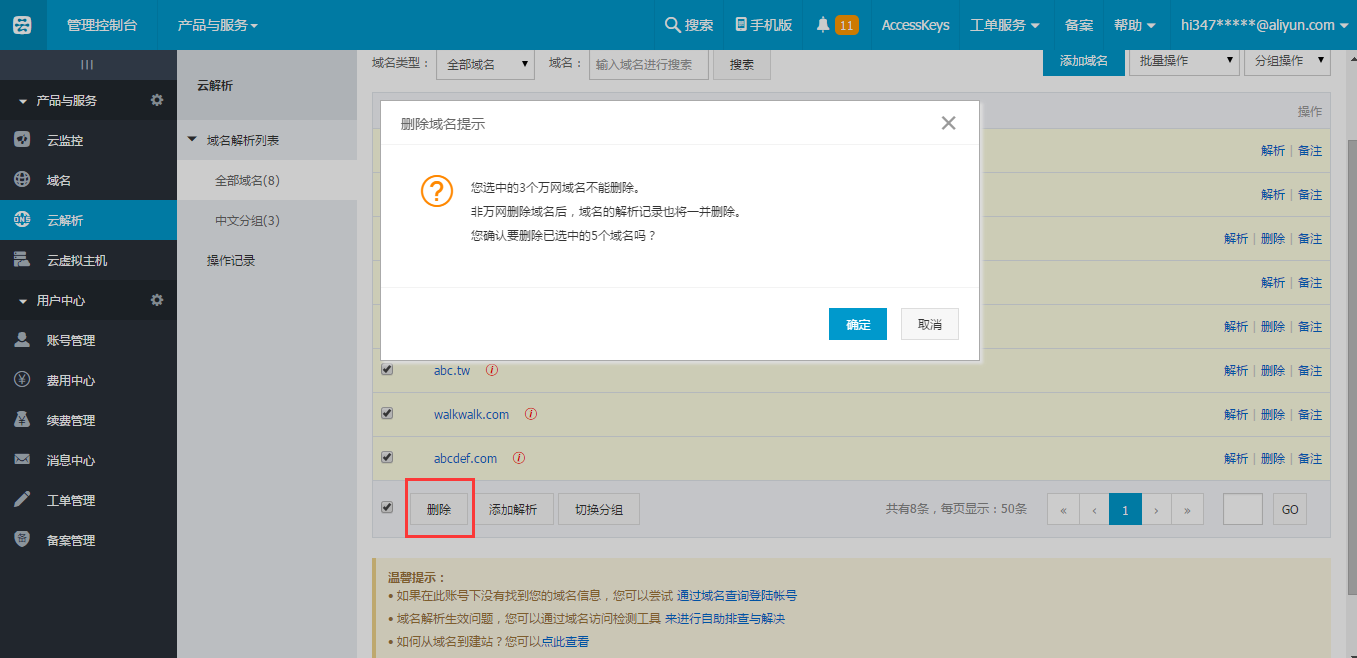The height and width of the screenshot is (658, 1357).
Task: Open the 工单服务 menu
Action: pos(1004,25)
